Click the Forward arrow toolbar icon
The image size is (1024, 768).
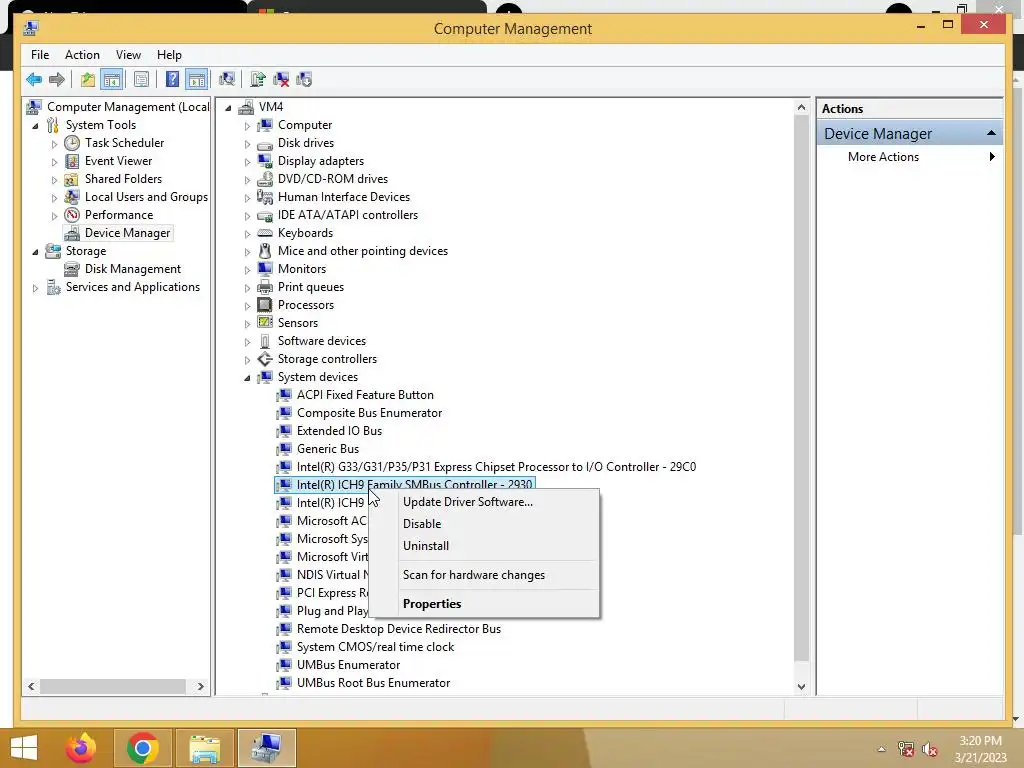57,80
